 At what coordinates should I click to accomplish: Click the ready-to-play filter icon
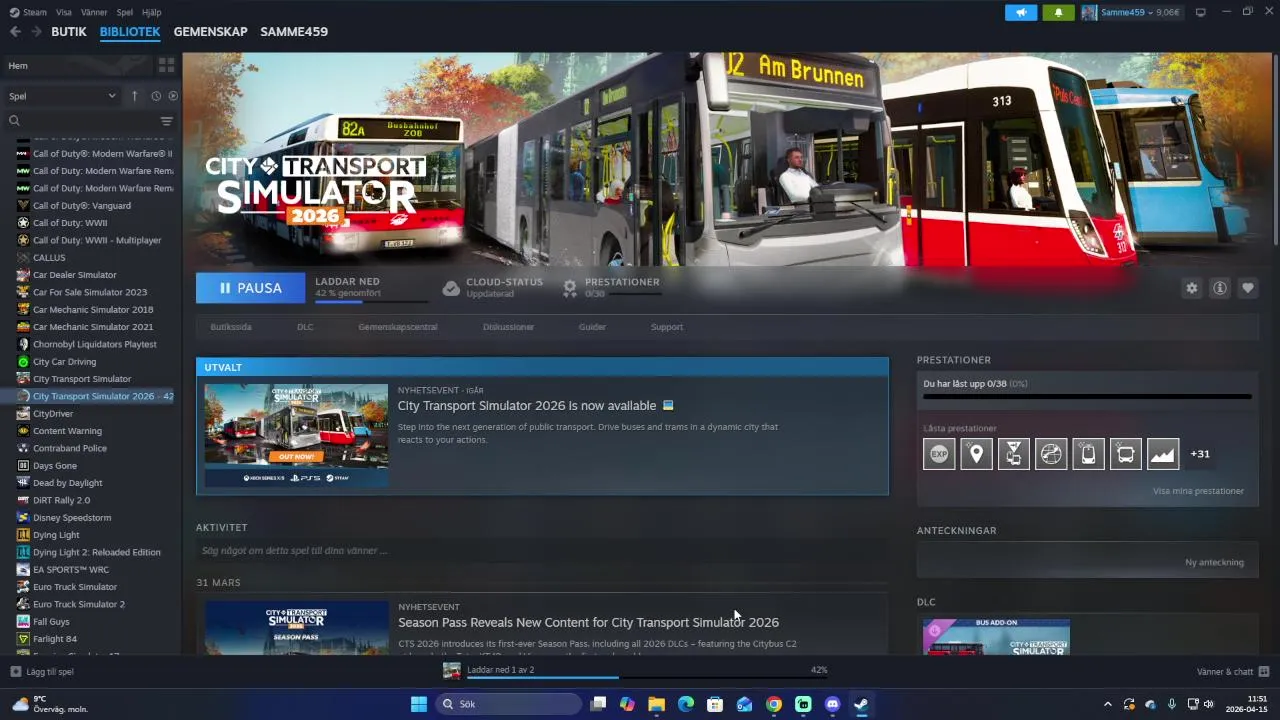[173, 96]
